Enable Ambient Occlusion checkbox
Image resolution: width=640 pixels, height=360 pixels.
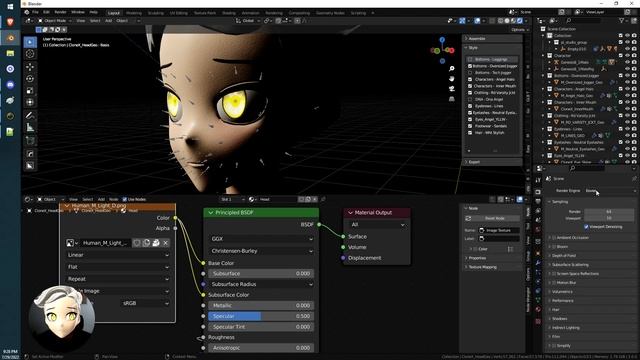[x=554, y=238]
